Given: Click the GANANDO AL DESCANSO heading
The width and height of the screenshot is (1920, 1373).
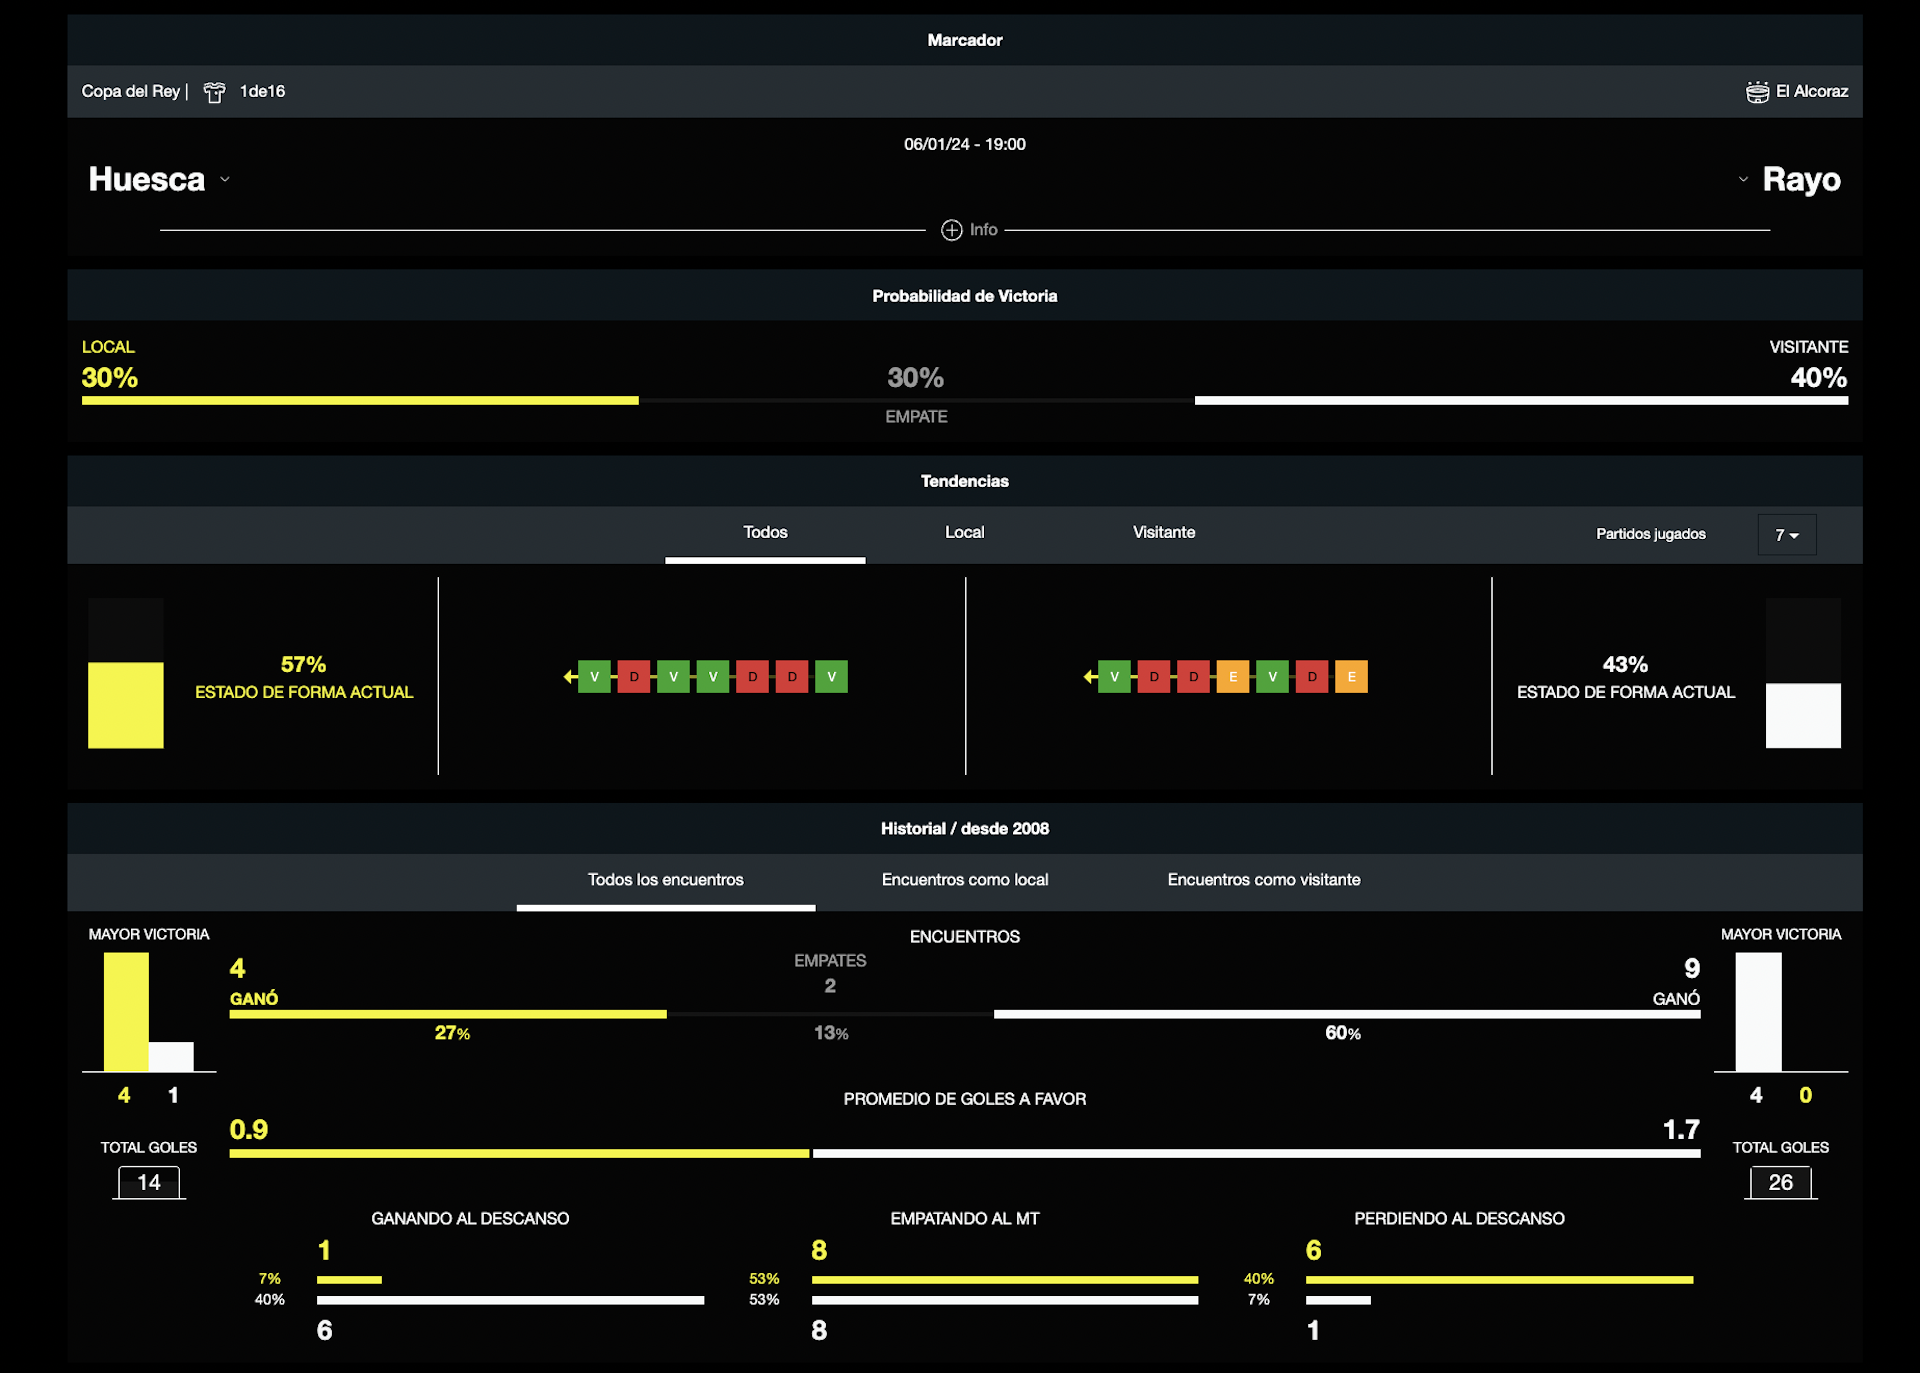Looking at the screenshot, I should [470, 1219].
